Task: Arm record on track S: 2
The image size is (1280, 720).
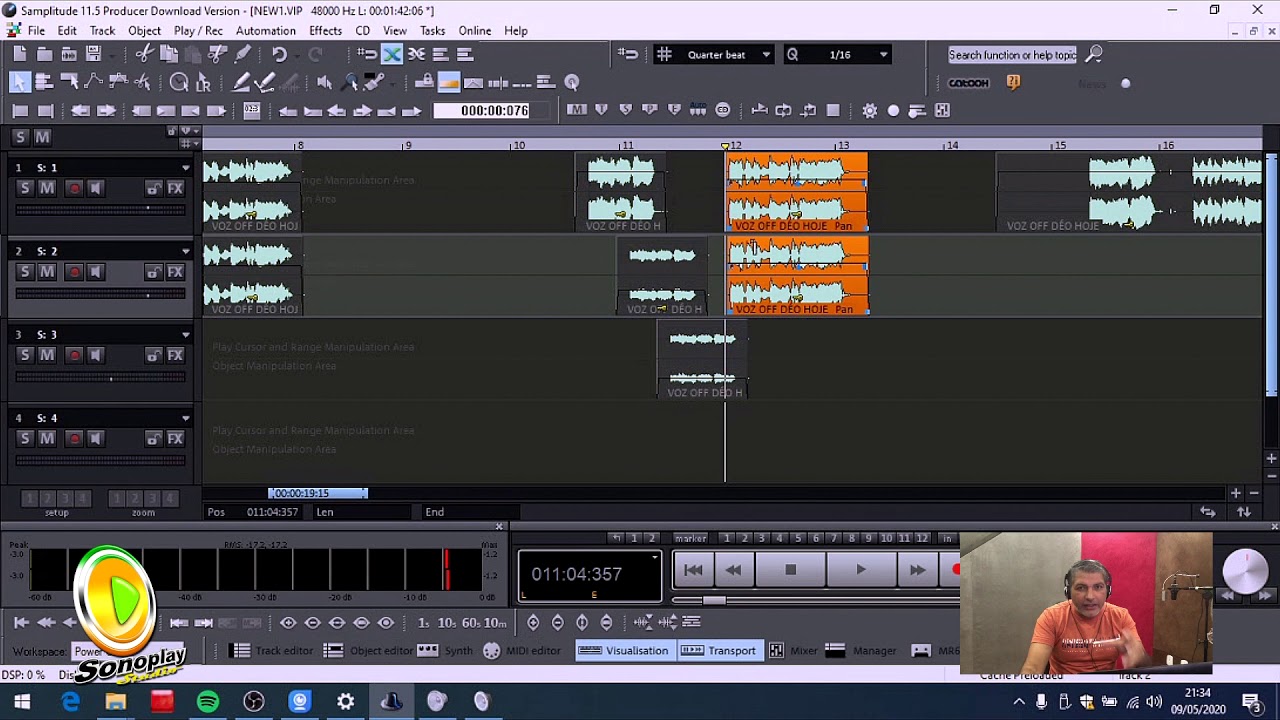Action: [74, 272]
